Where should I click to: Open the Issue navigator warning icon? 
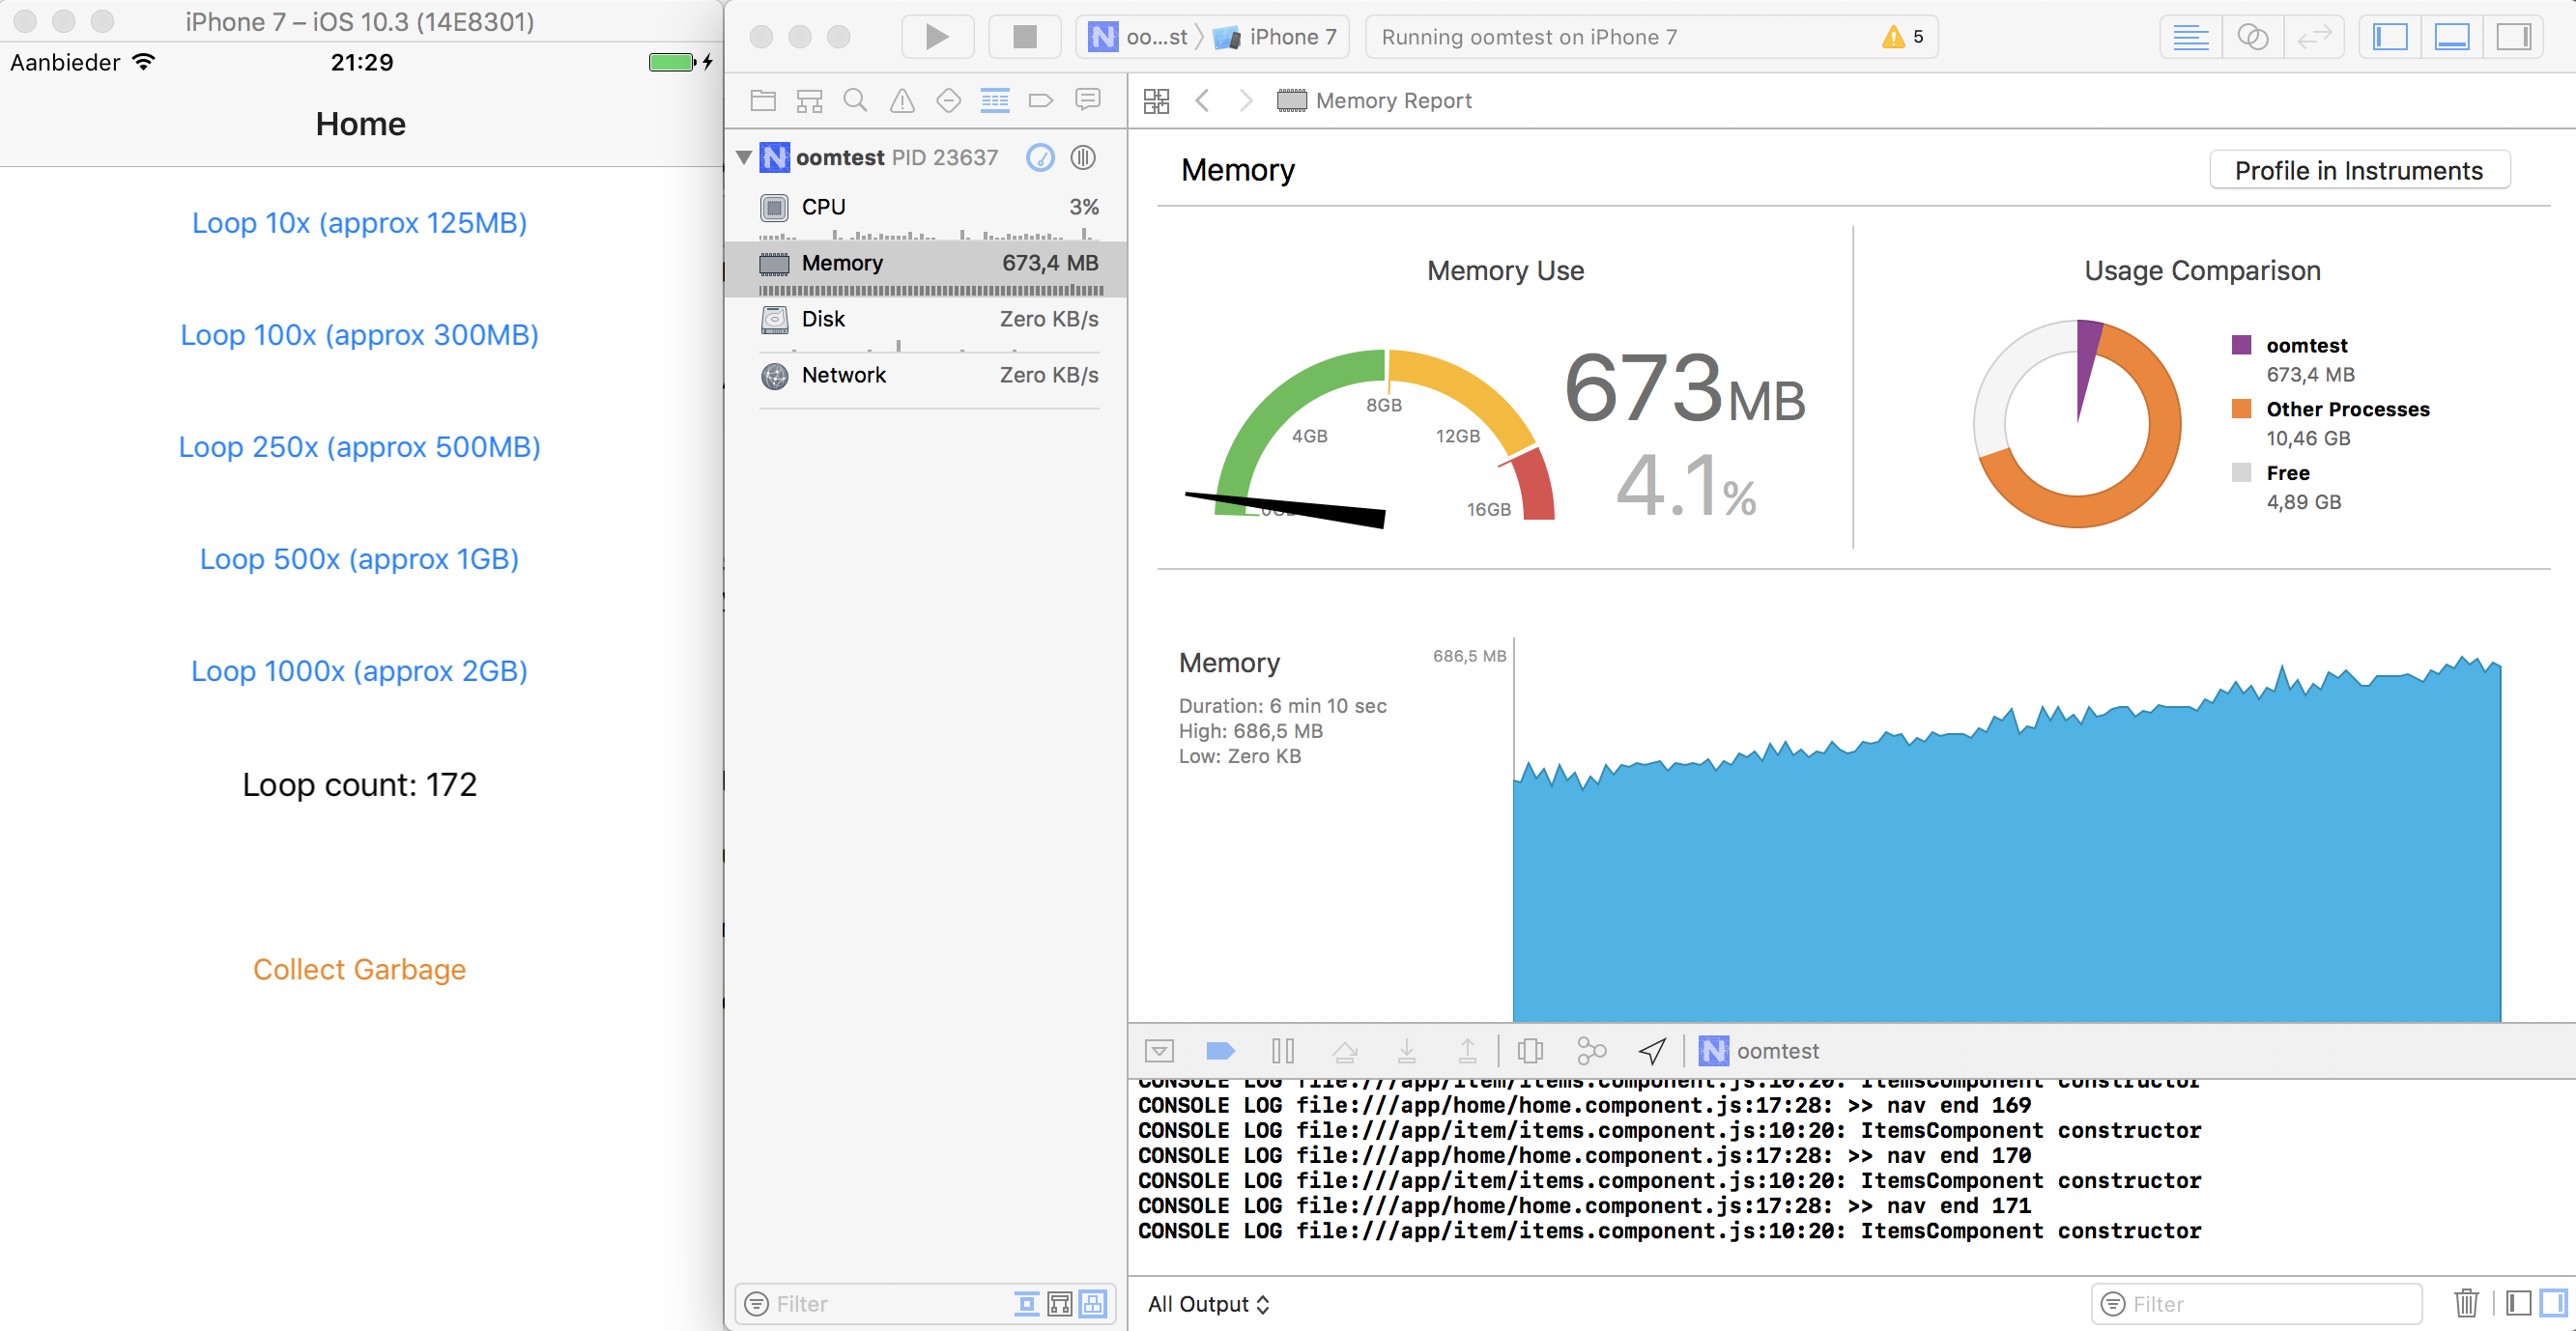click(902, 100)
